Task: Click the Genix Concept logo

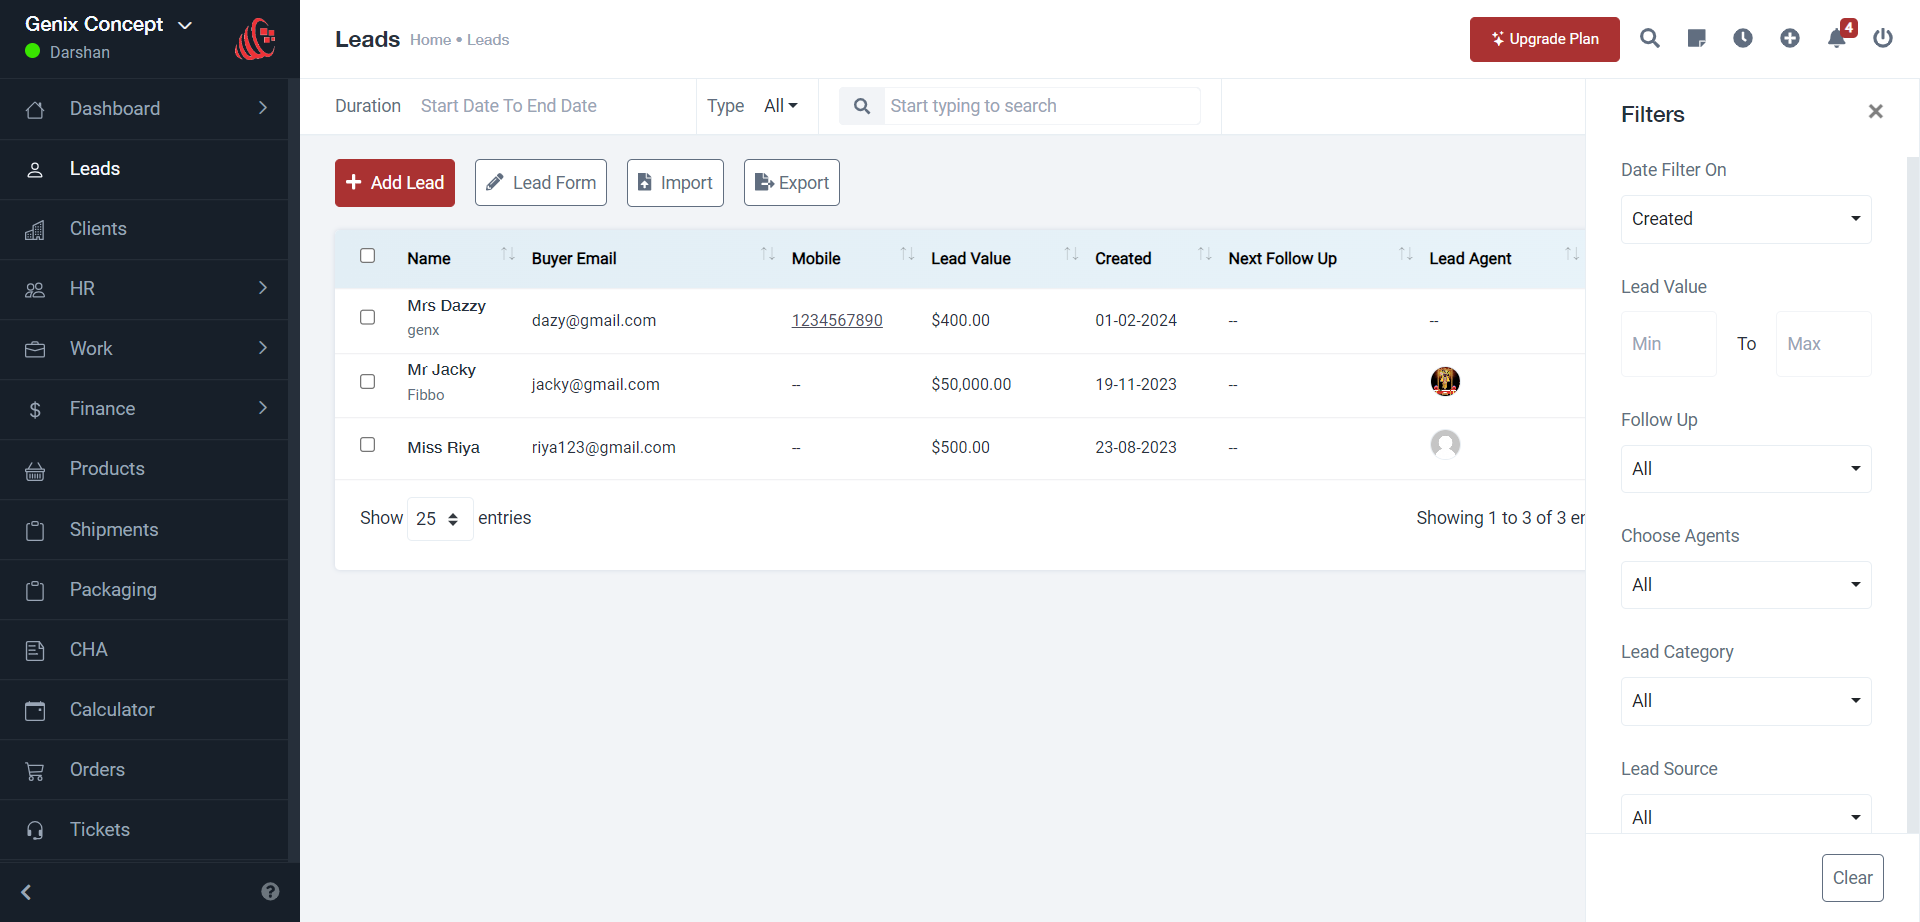Action: [x=256, y=39]
